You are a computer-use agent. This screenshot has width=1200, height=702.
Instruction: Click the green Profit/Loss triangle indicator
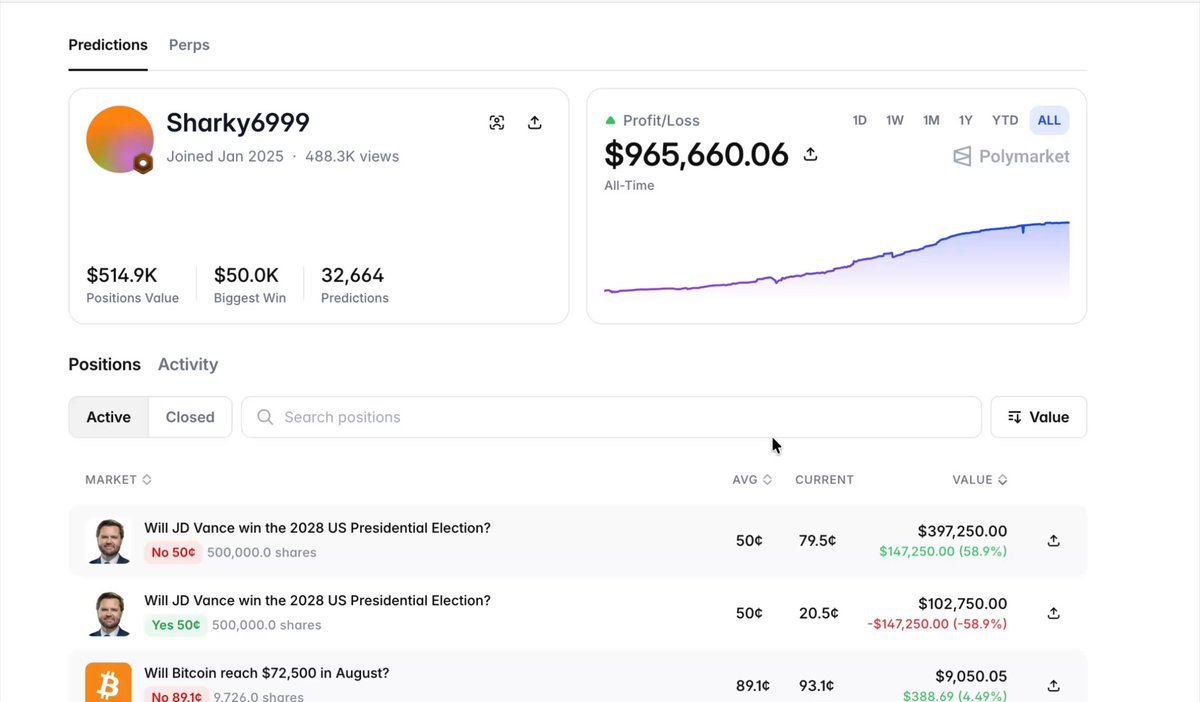pos(610,121)
